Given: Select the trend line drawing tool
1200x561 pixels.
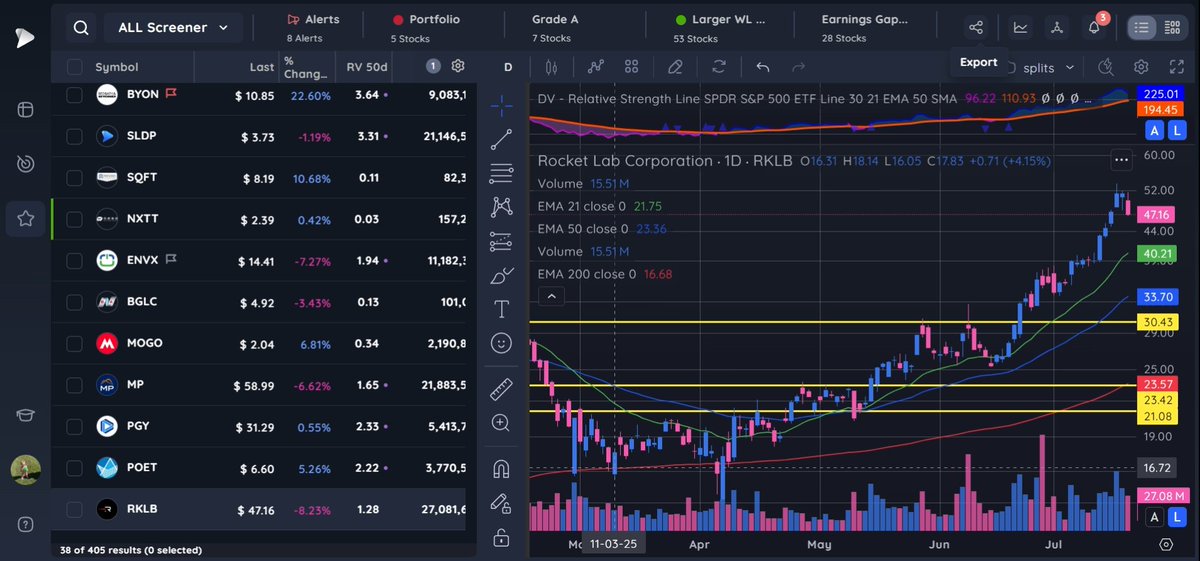Looking at the screenshot, I should pyautogui.click(x=502, y=140).
